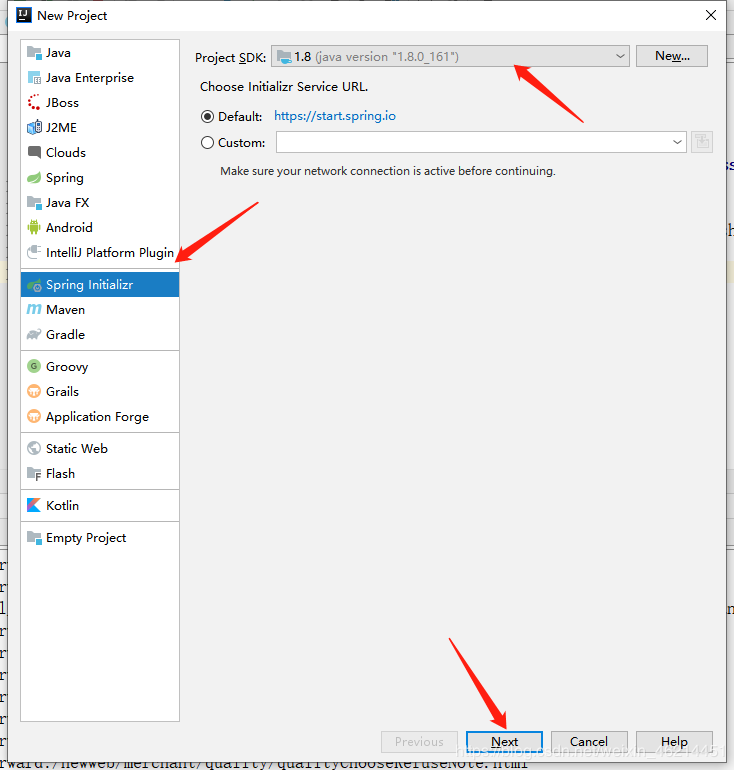Choose JBoss project type
Image resolution: width=734 pixels, height=770 pixels.
pyautogui.click(x=100, y=103)
